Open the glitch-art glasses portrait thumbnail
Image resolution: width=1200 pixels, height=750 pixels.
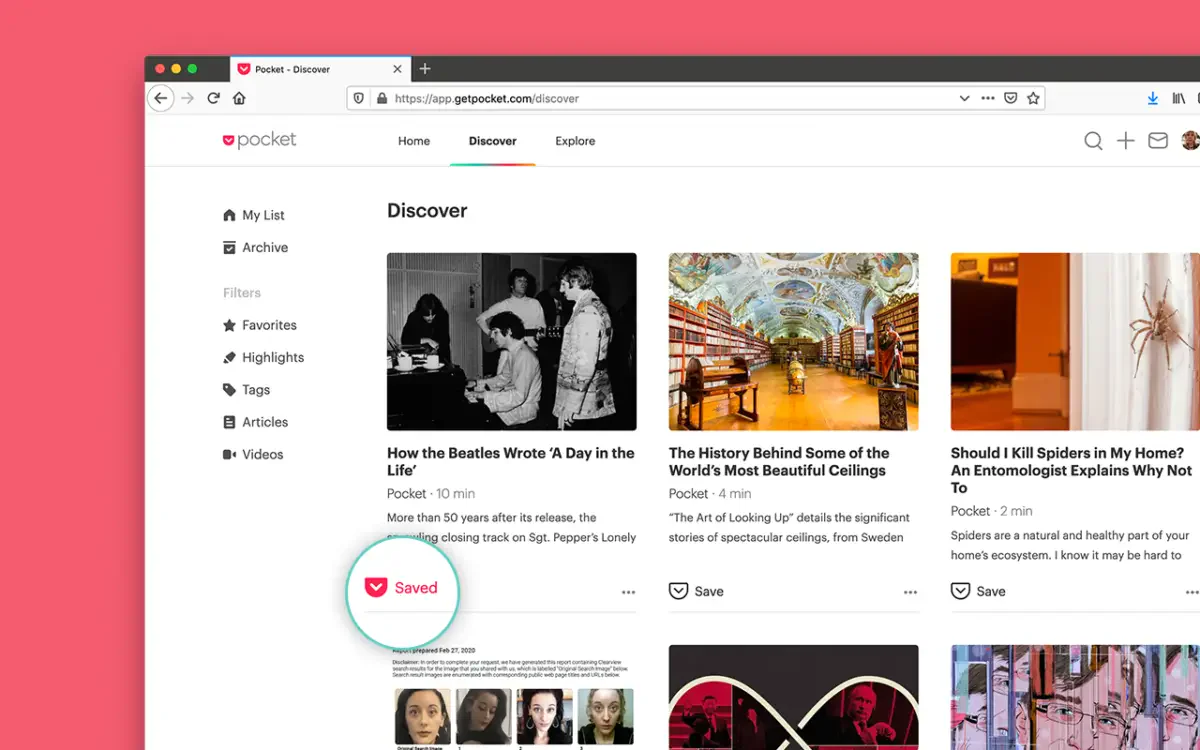1075,697
